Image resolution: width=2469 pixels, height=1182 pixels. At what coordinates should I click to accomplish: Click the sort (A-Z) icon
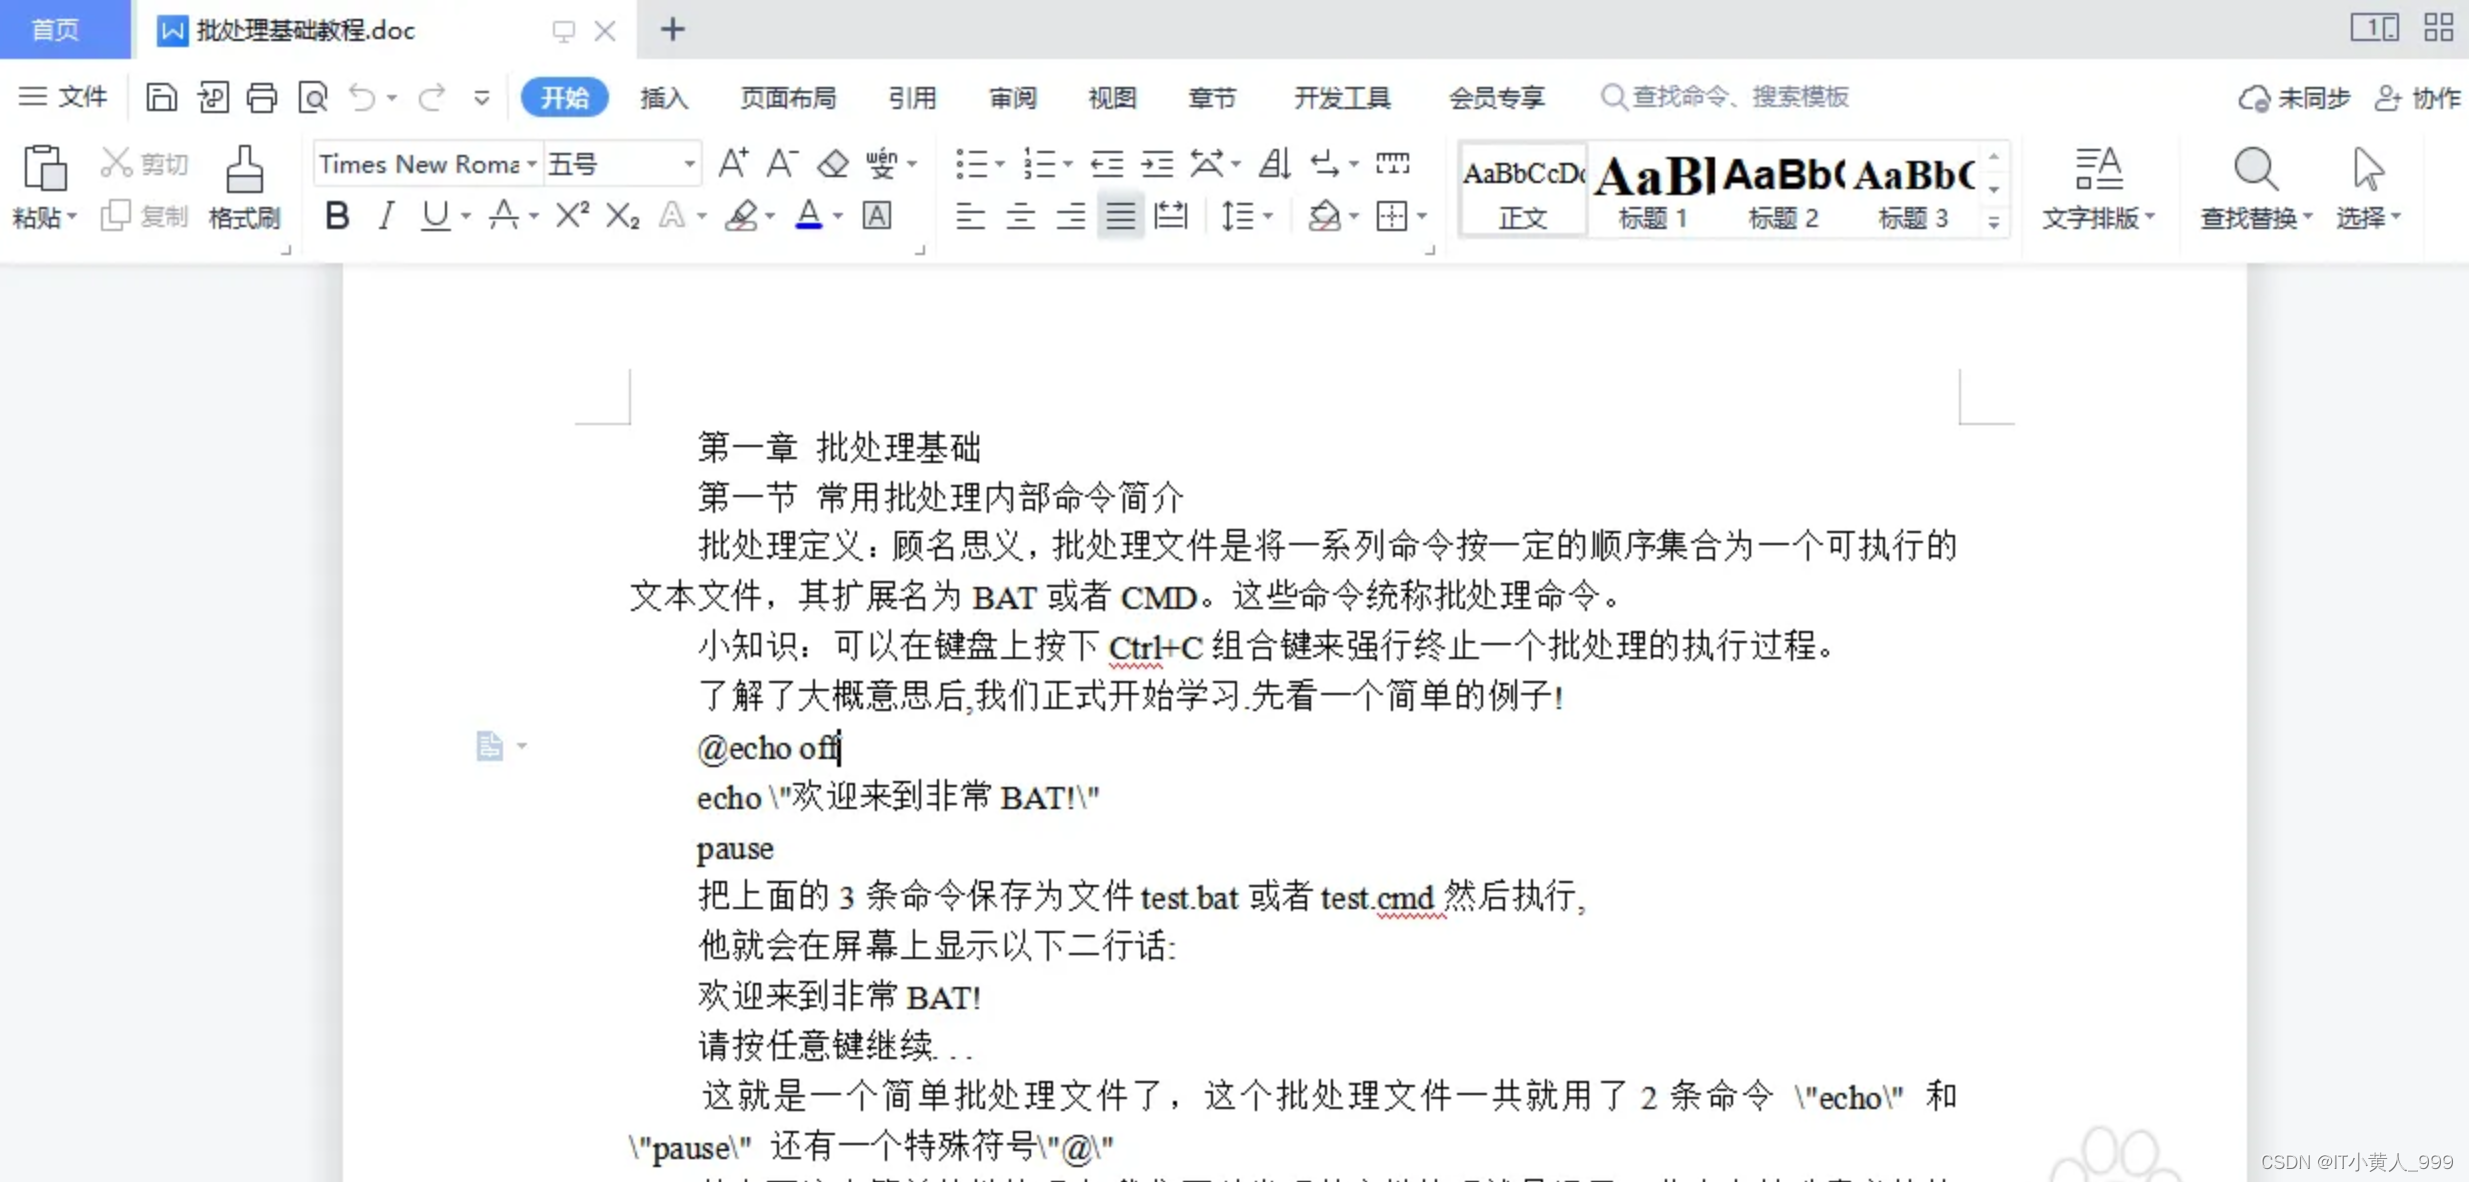1274,163
